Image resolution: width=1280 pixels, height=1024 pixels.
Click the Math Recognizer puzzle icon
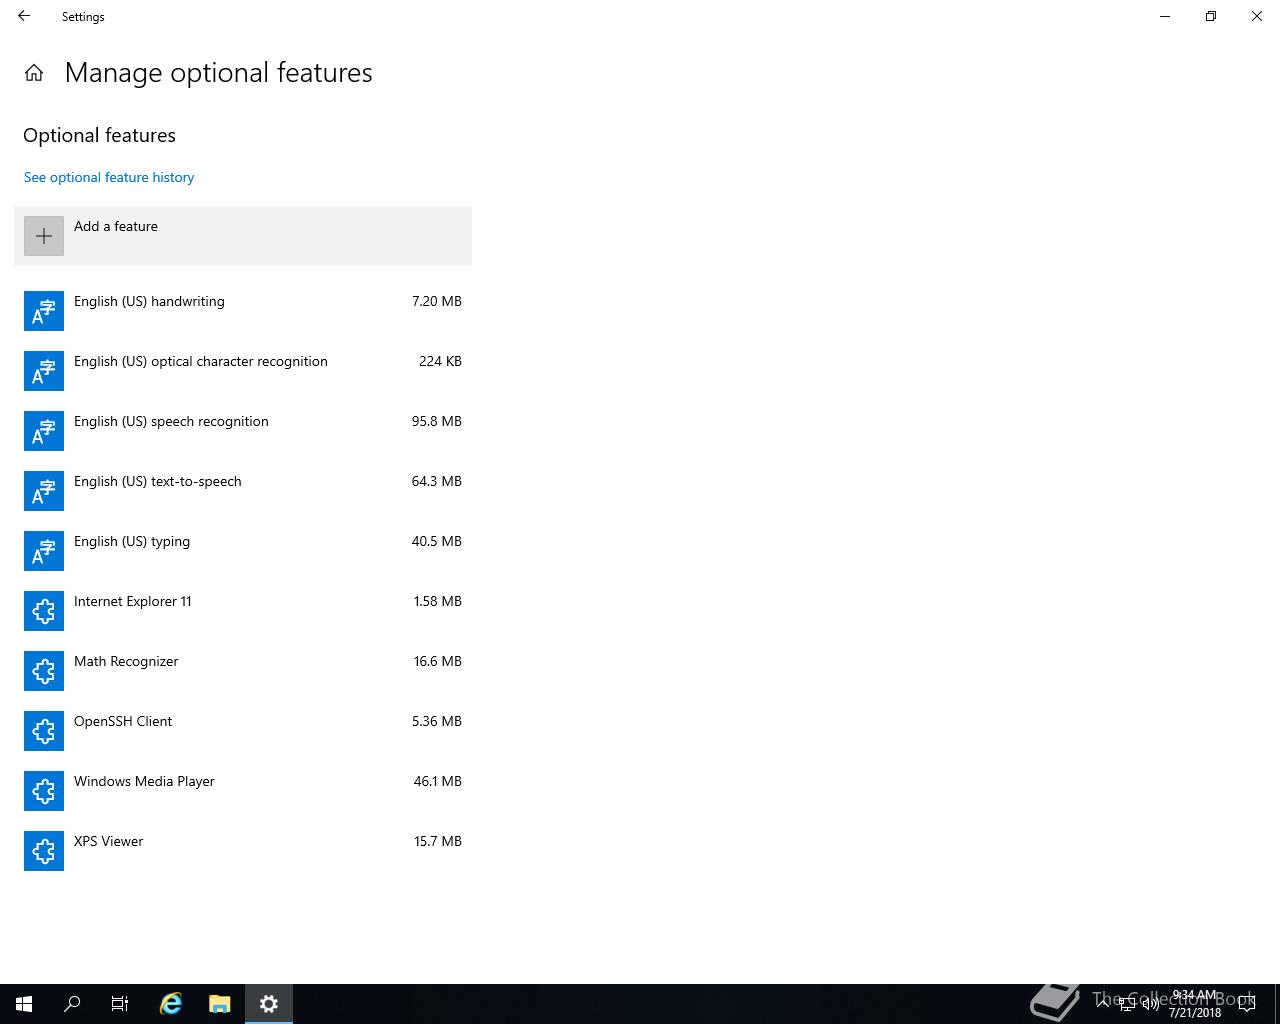click(44, 671)
